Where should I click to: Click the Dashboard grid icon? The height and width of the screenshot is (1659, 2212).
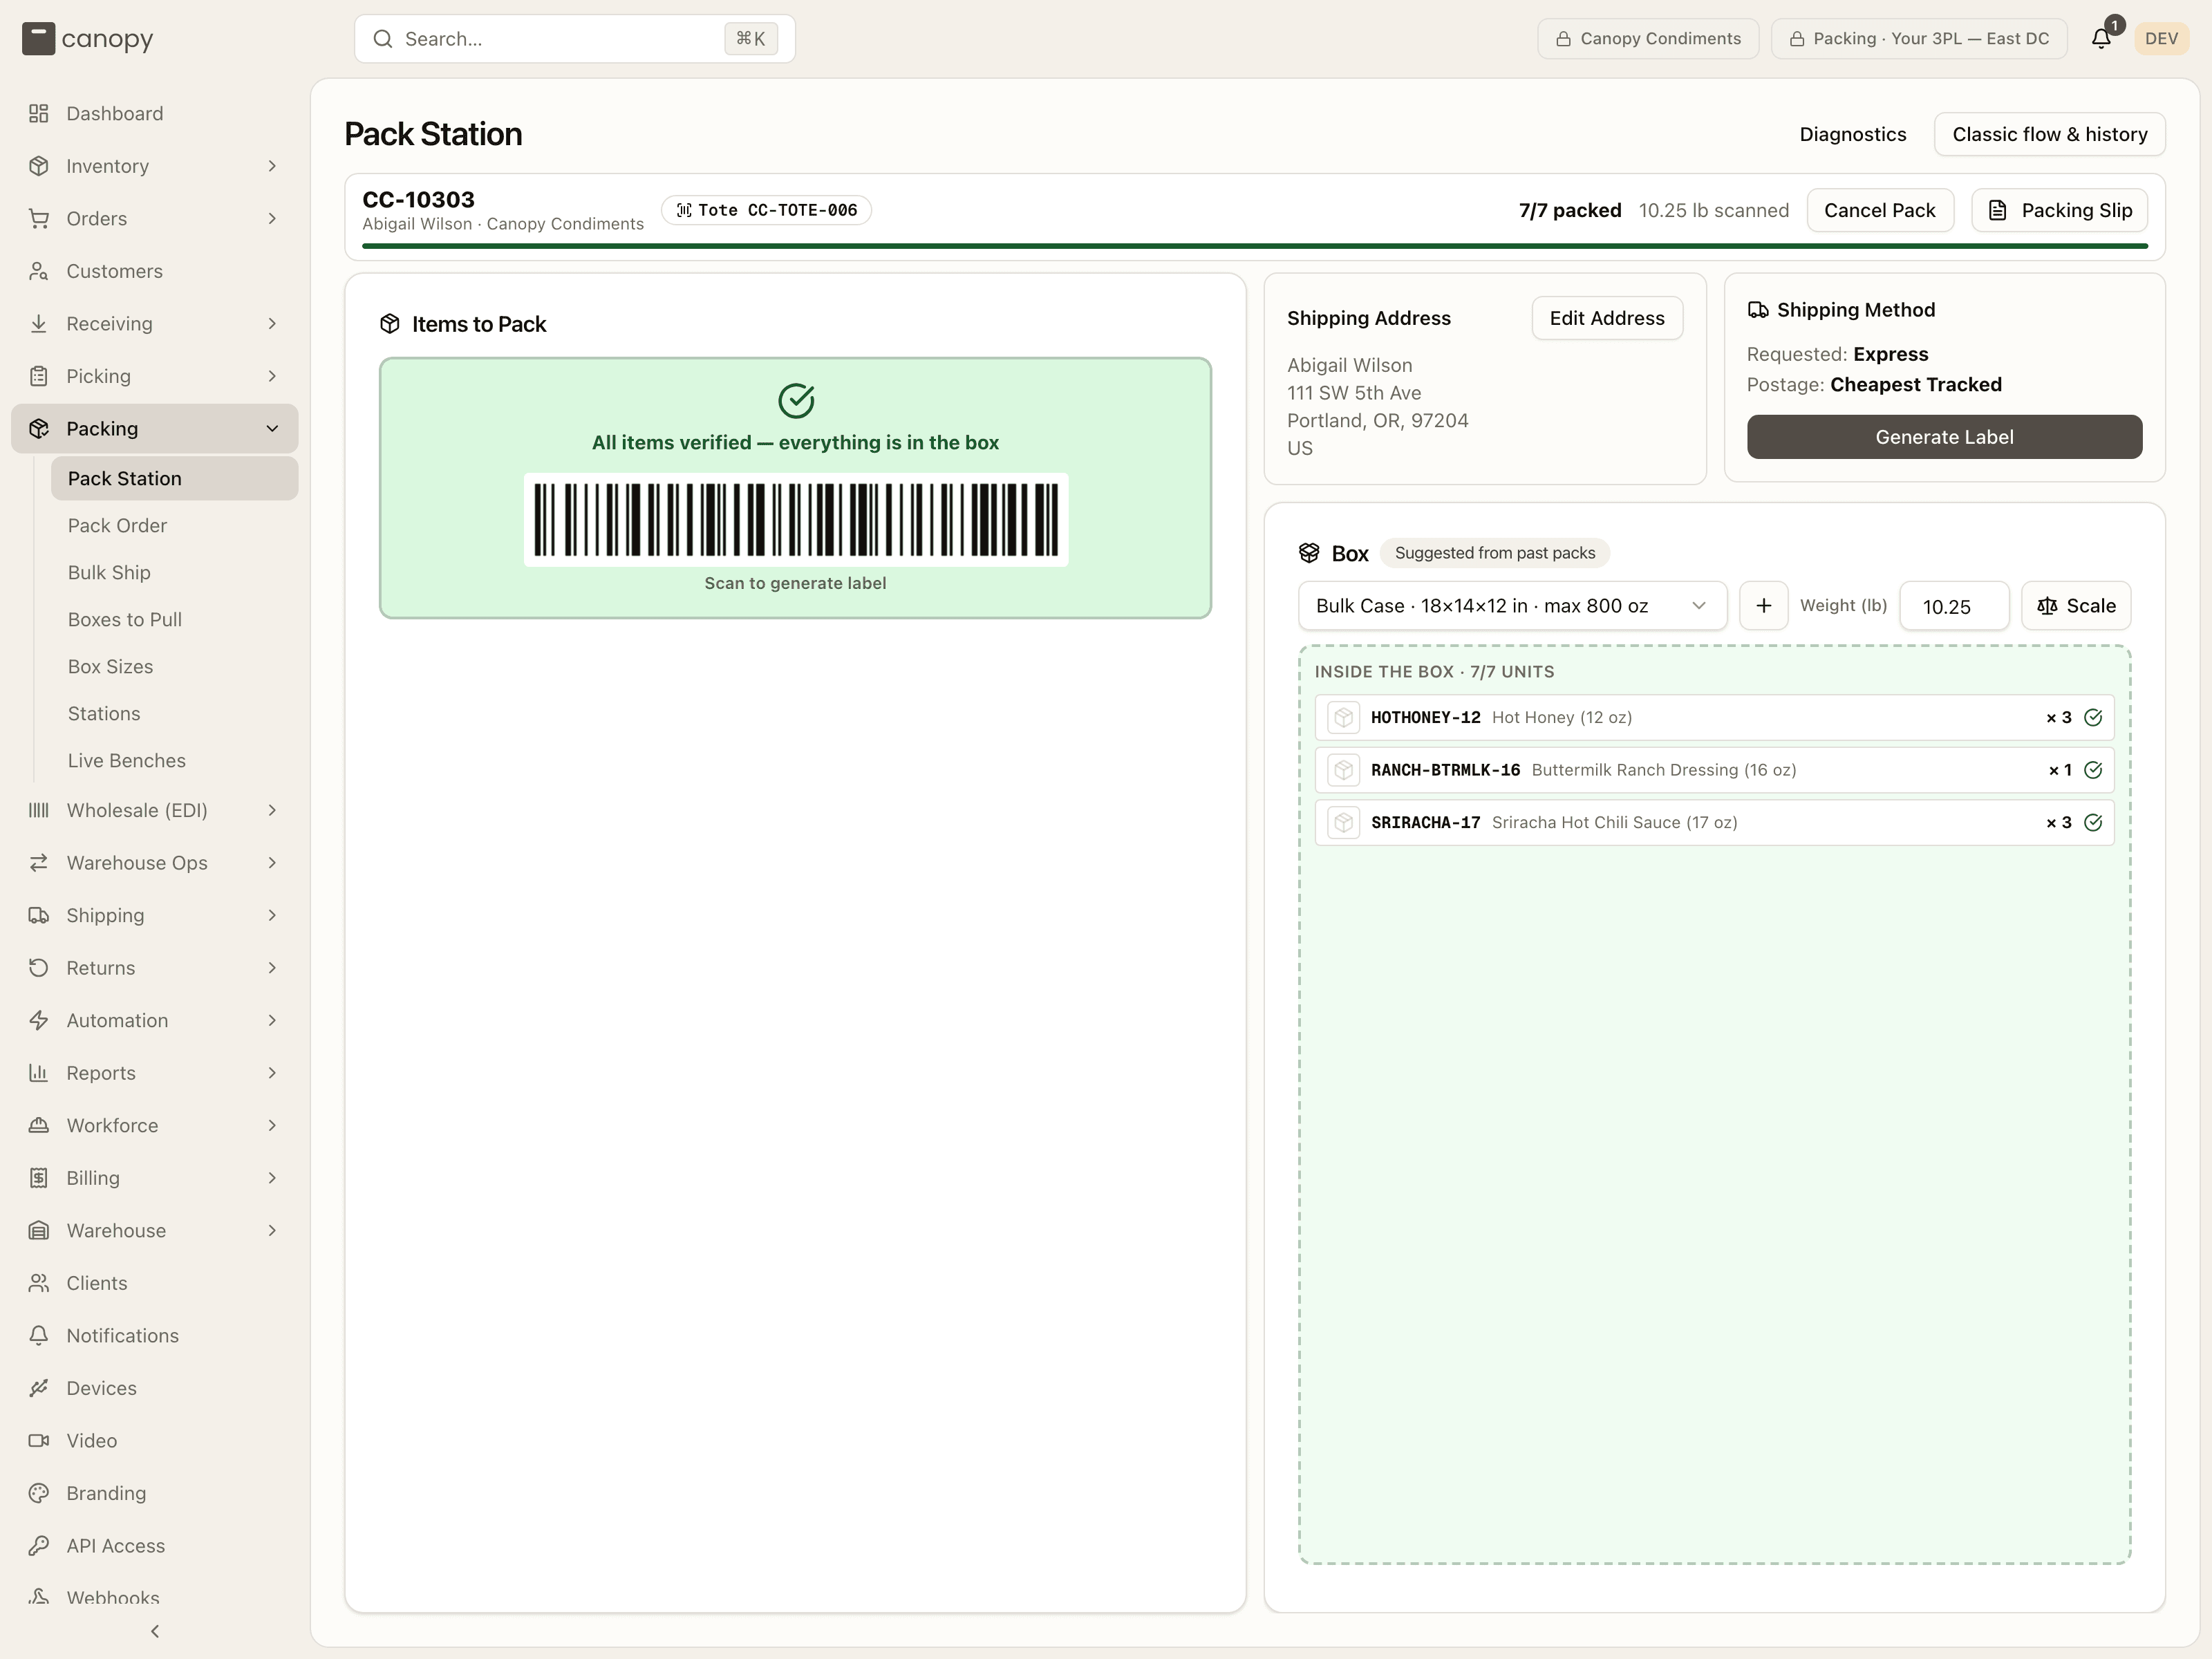pos(39,114)
